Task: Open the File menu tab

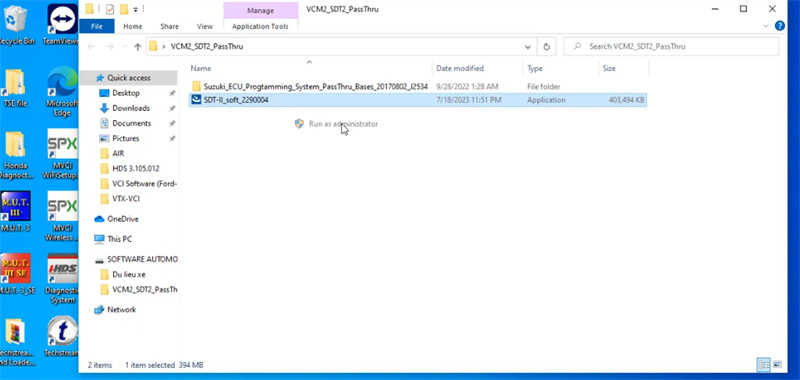Action: pyautogui.click(x=97, y=27)
